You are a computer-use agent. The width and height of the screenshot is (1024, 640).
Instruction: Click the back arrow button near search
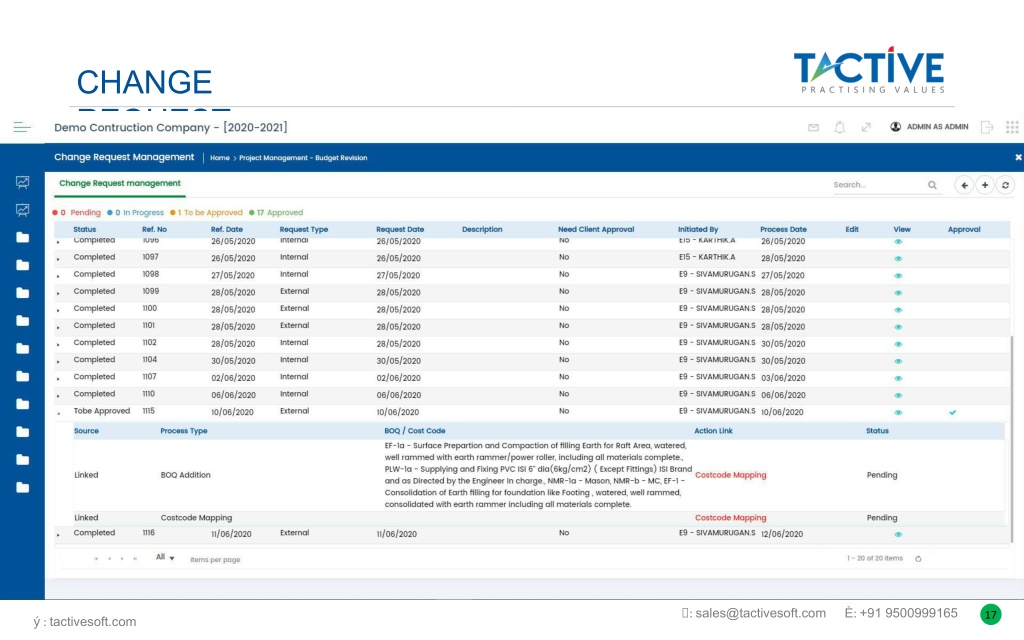(x=964, y=185)
